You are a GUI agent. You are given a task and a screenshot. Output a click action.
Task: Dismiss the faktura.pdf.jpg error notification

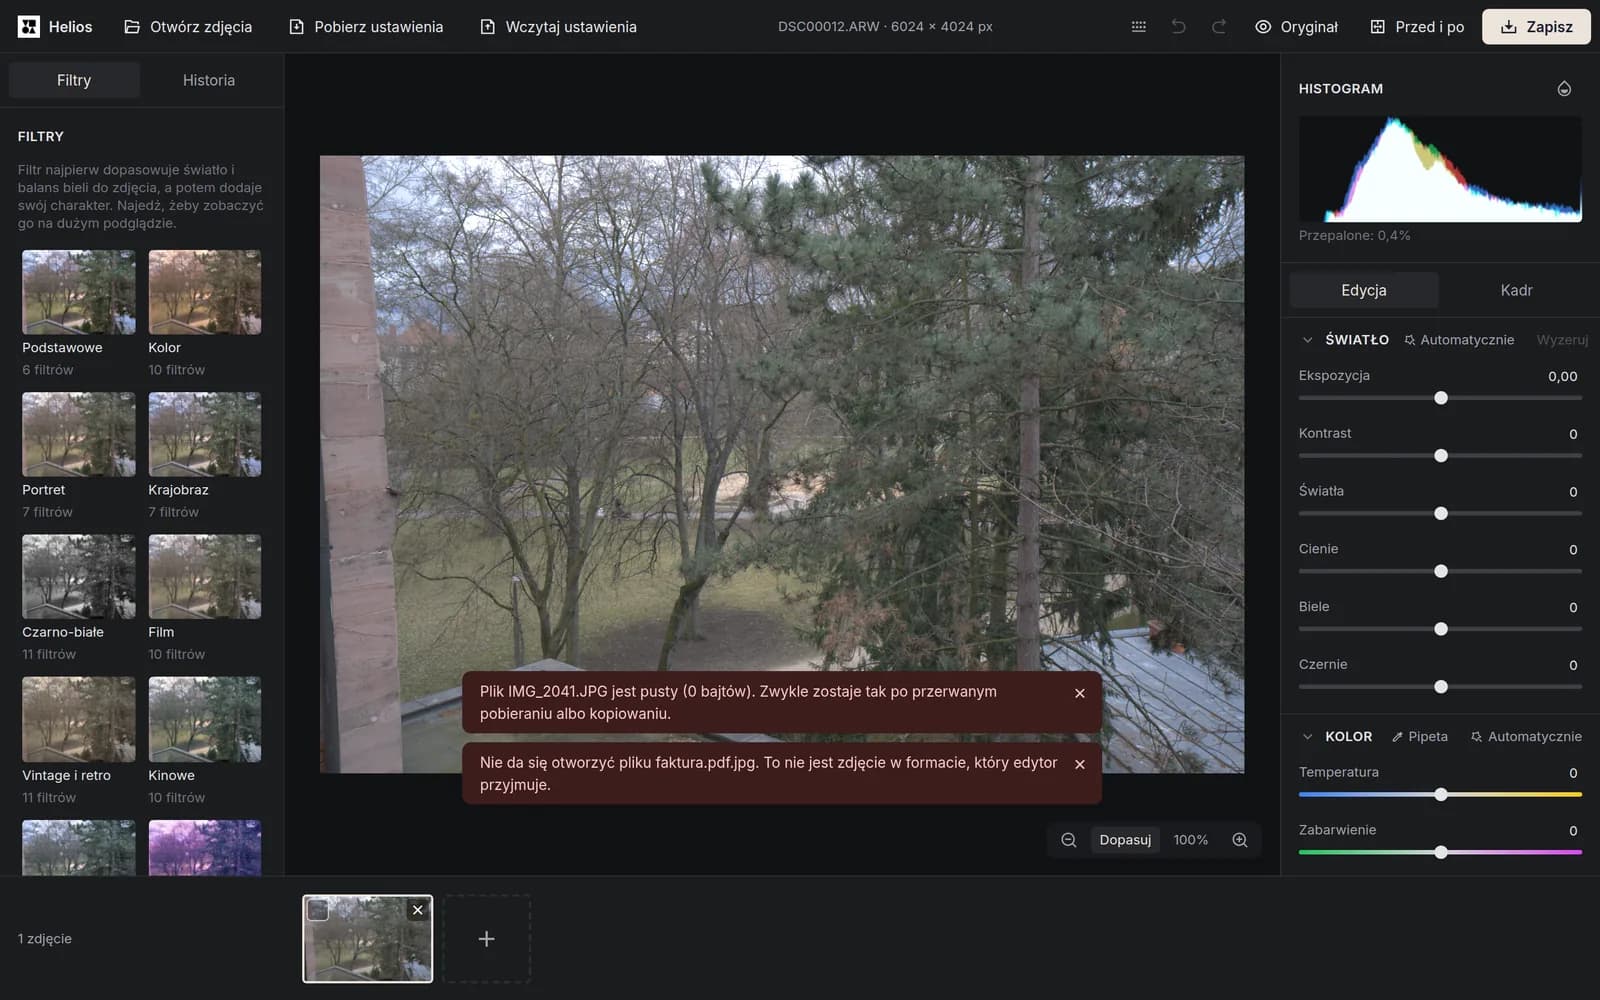point(1080,764)
